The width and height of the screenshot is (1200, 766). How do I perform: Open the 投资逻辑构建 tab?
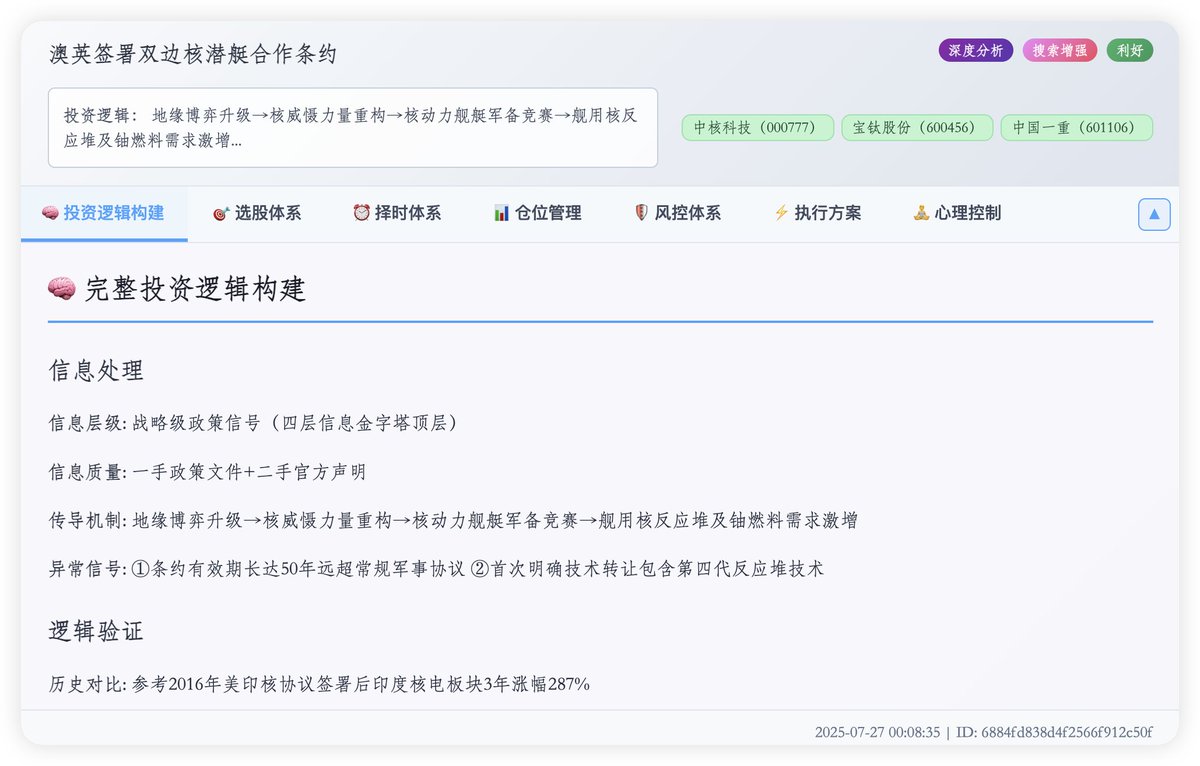pos(104,213)
